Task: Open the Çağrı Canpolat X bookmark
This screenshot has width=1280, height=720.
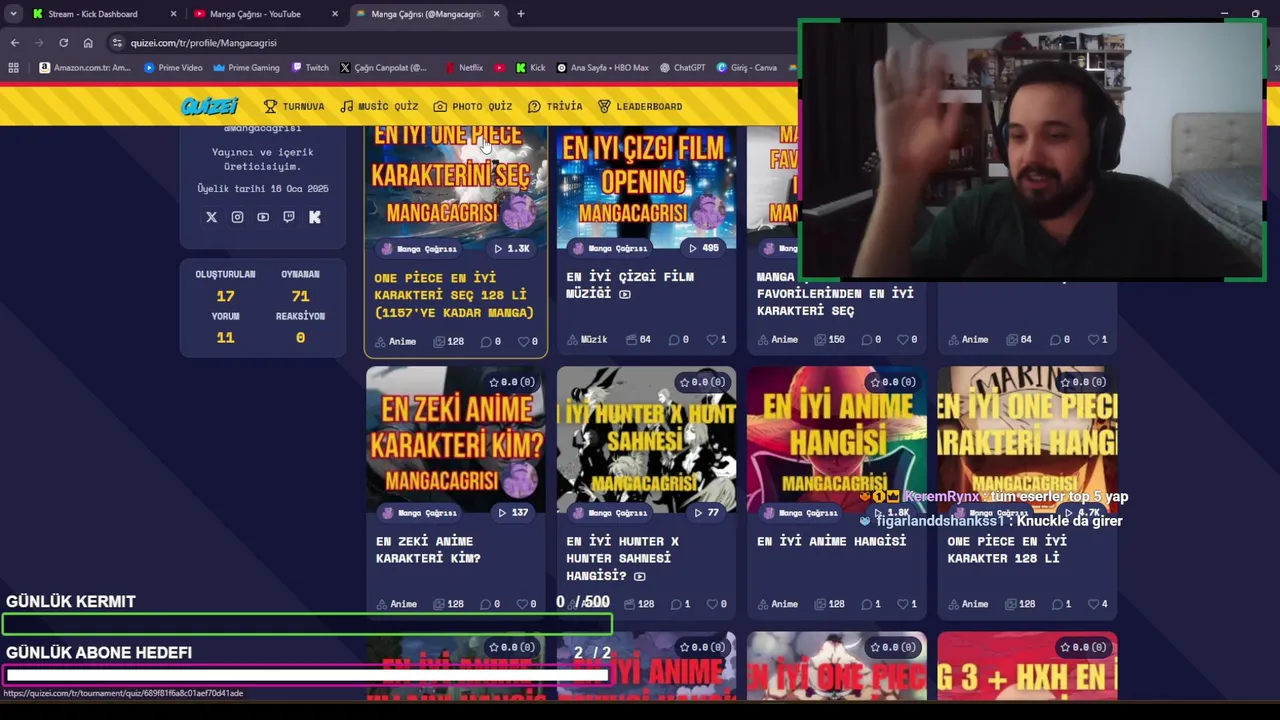Action: [383, 68]
